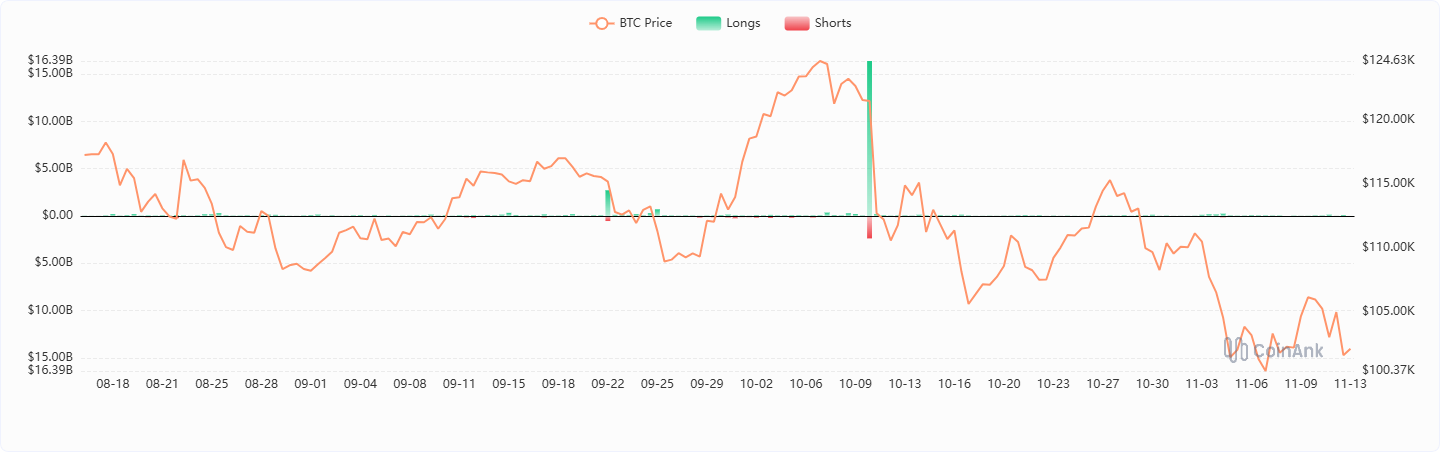The width and height of the screenshot is (1440, 452).
Task: Click the BTC Price legend line marker icon
Action: [x=601, y=23]
